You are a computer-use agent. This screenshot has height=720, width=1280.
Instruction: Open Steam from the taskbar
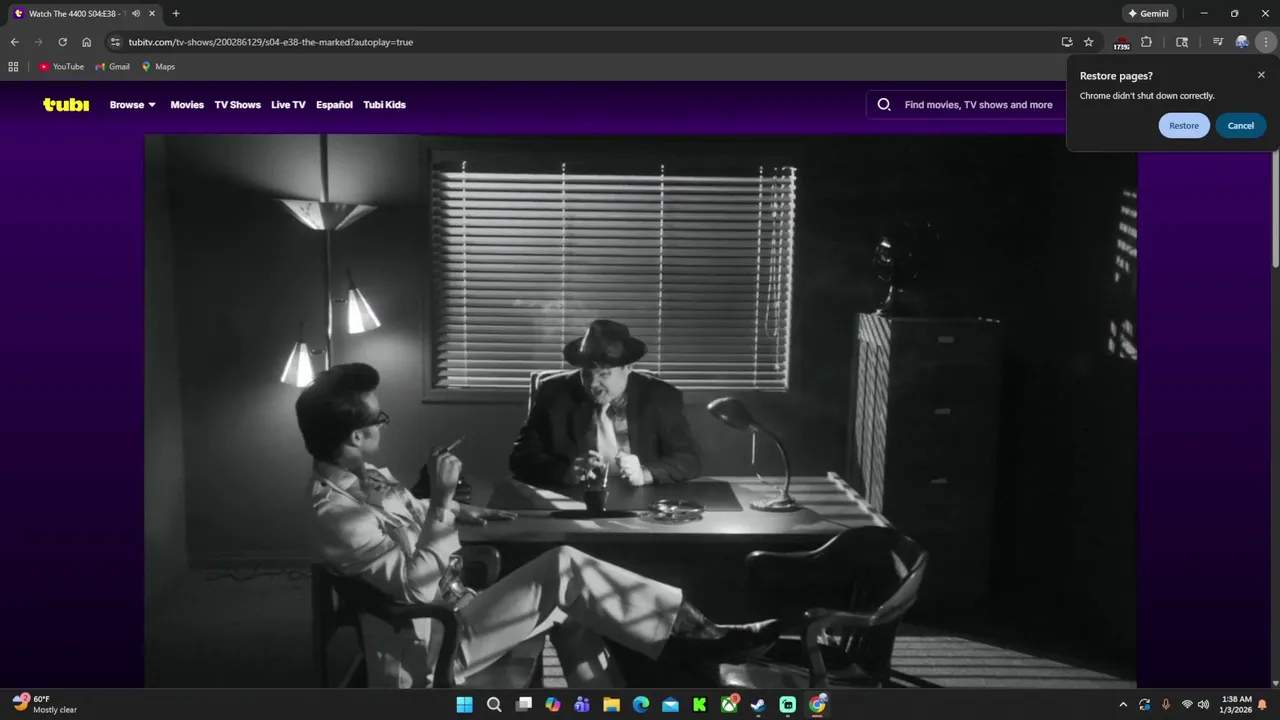[x=758, y=704]
